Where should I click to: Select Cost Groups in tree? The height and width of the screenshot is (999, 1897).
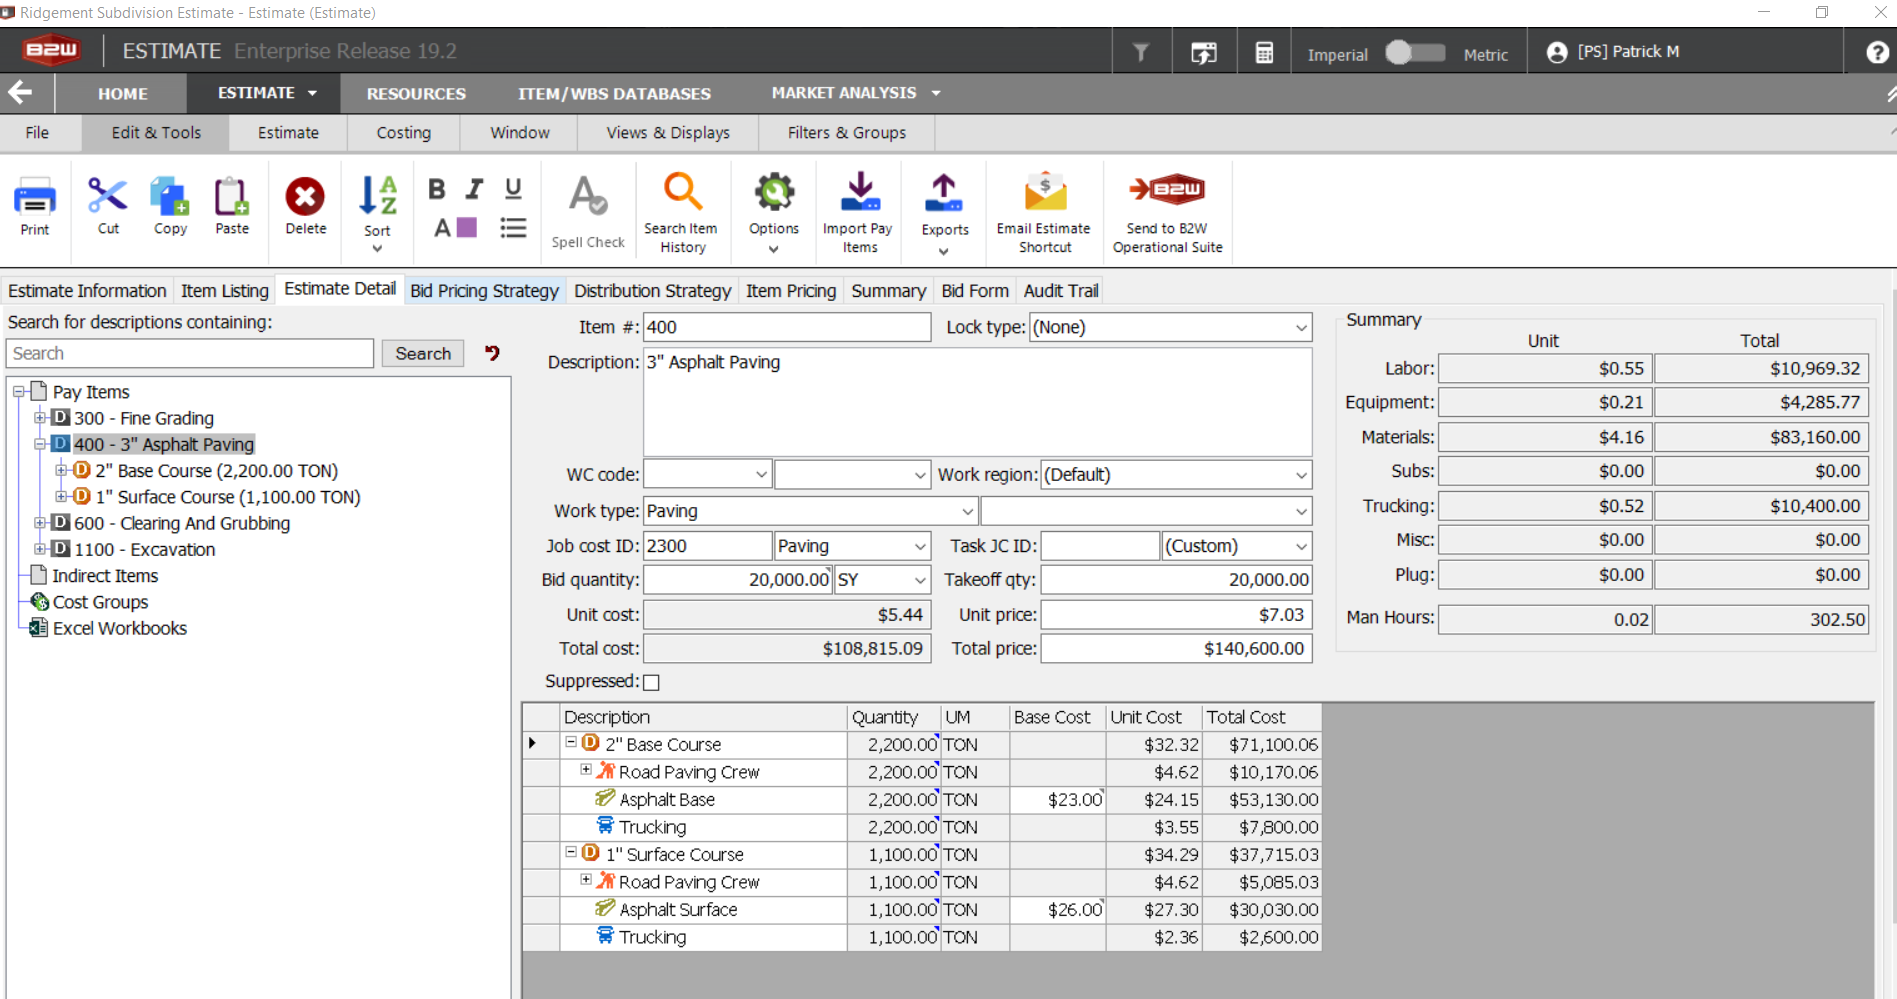pyautogui.click(x=100, y=602)
